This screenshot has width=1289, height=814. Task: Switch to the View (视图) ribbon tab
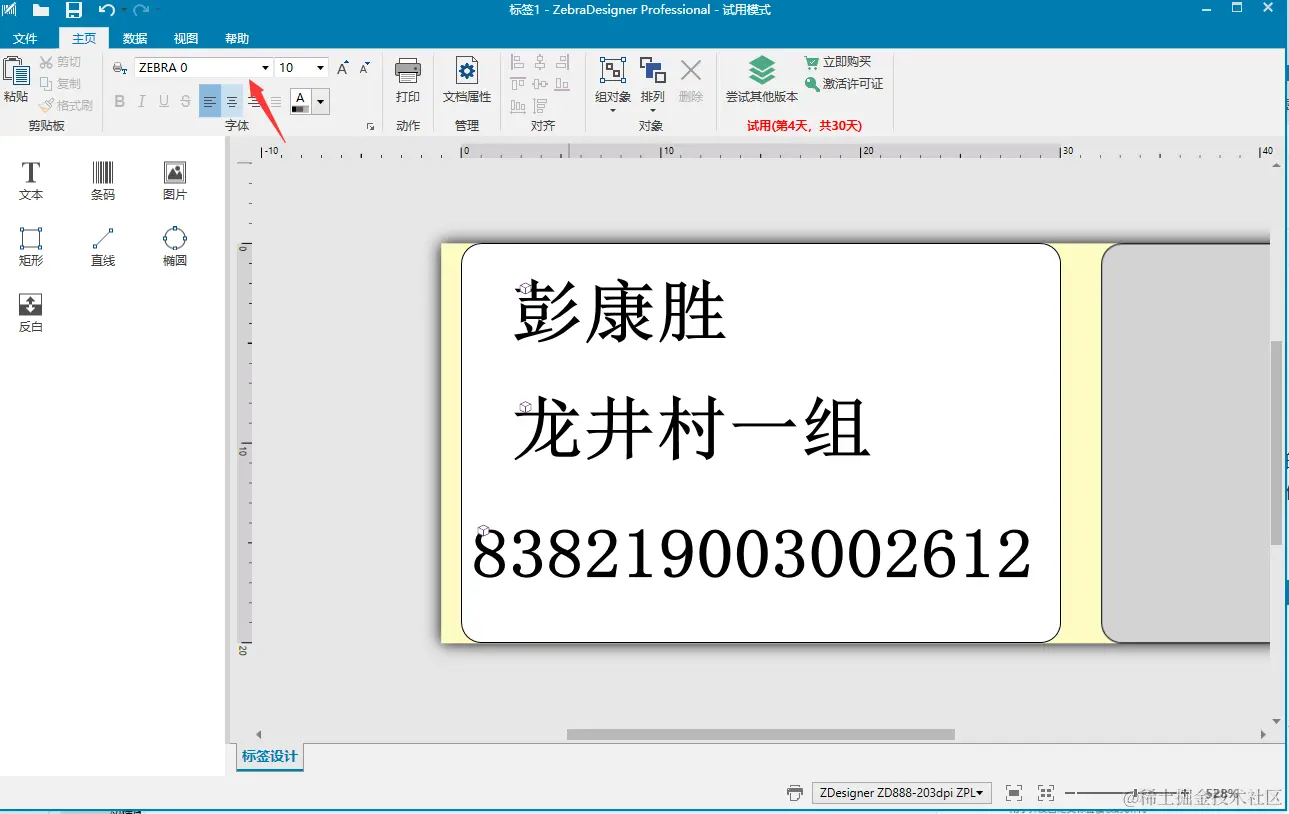(x=186, y=38)
